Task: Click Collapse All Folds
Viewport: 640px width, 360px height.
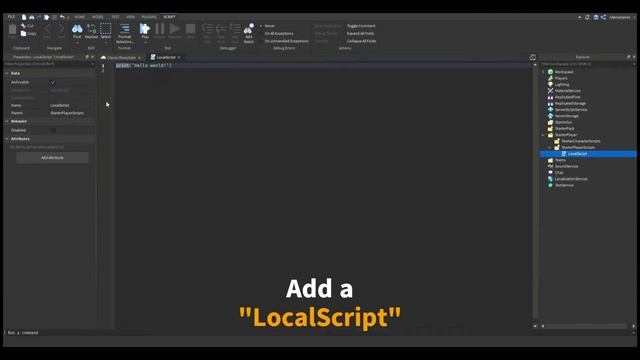Action: coord(361,41)
